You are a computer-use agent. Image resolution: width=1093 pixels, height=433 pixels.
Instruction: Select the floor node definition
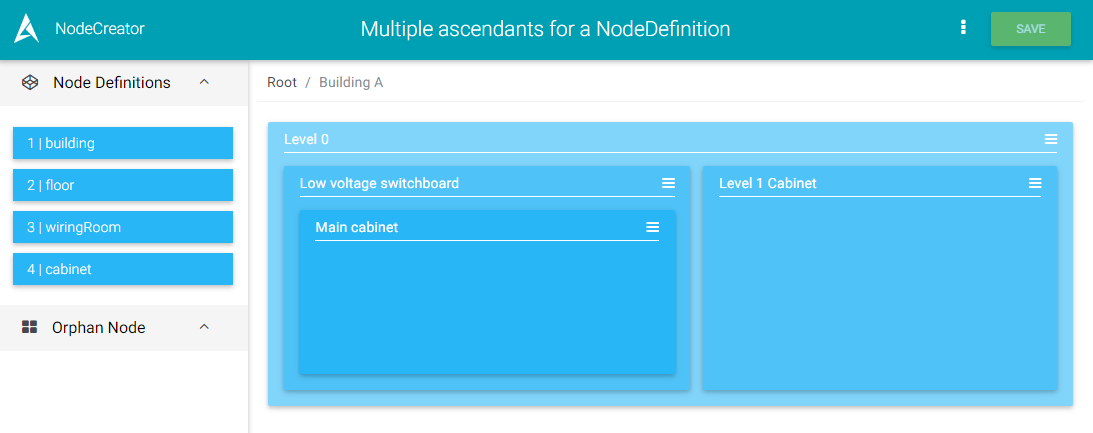[x=122, y=185]
